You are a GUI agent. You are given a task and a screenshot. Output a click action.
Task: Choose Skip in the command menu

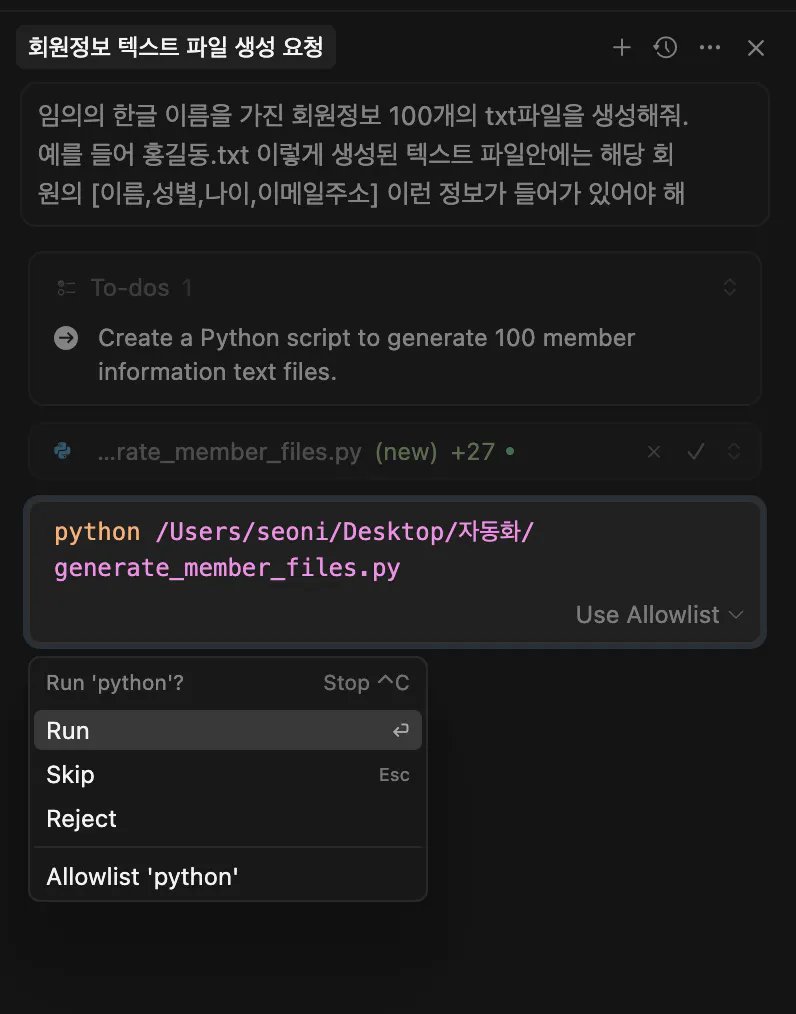227,775
